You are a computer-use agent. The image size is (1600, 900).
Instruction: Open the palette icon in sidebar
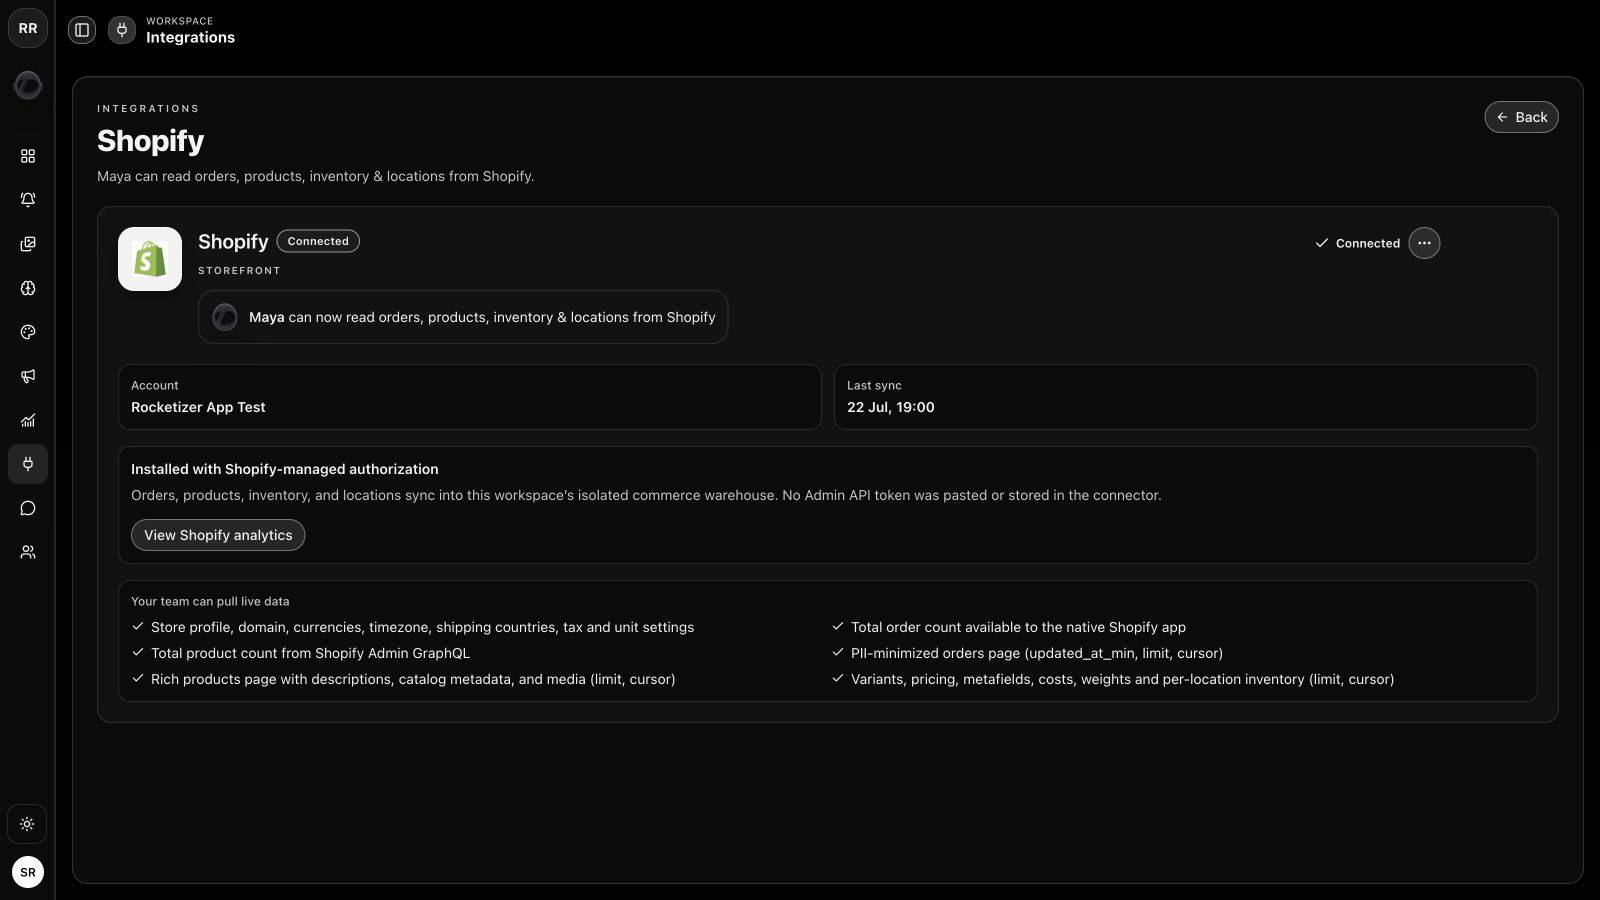pyautogui.click(x=28, y=332)
